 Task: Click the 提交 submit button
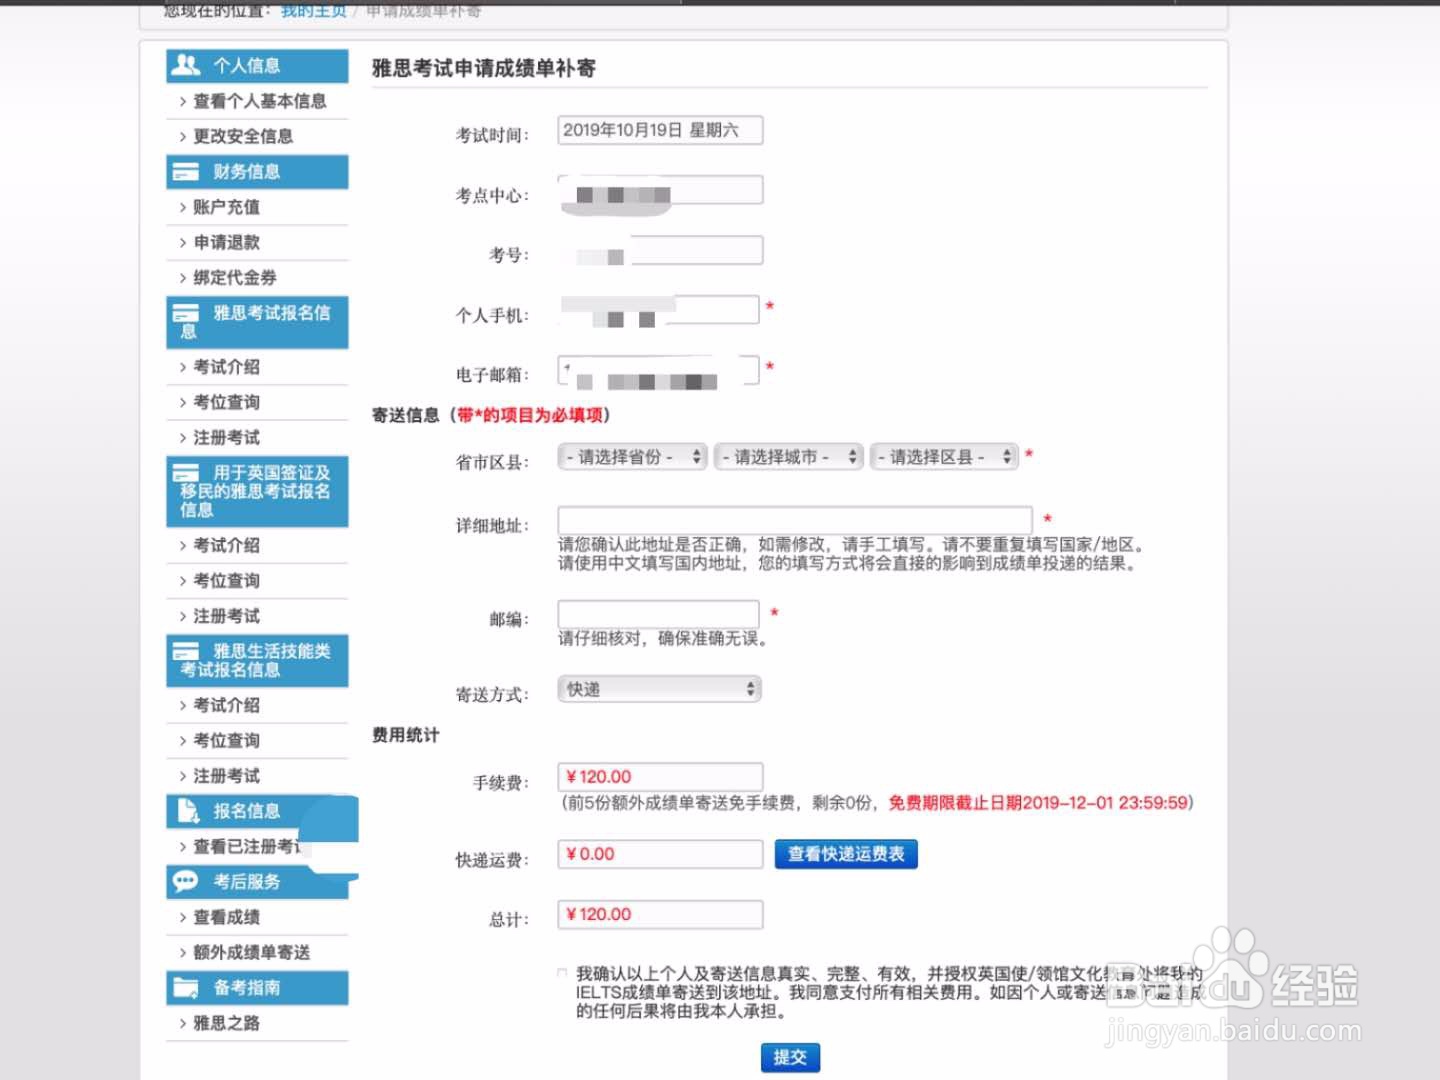tap(790, 1057)
